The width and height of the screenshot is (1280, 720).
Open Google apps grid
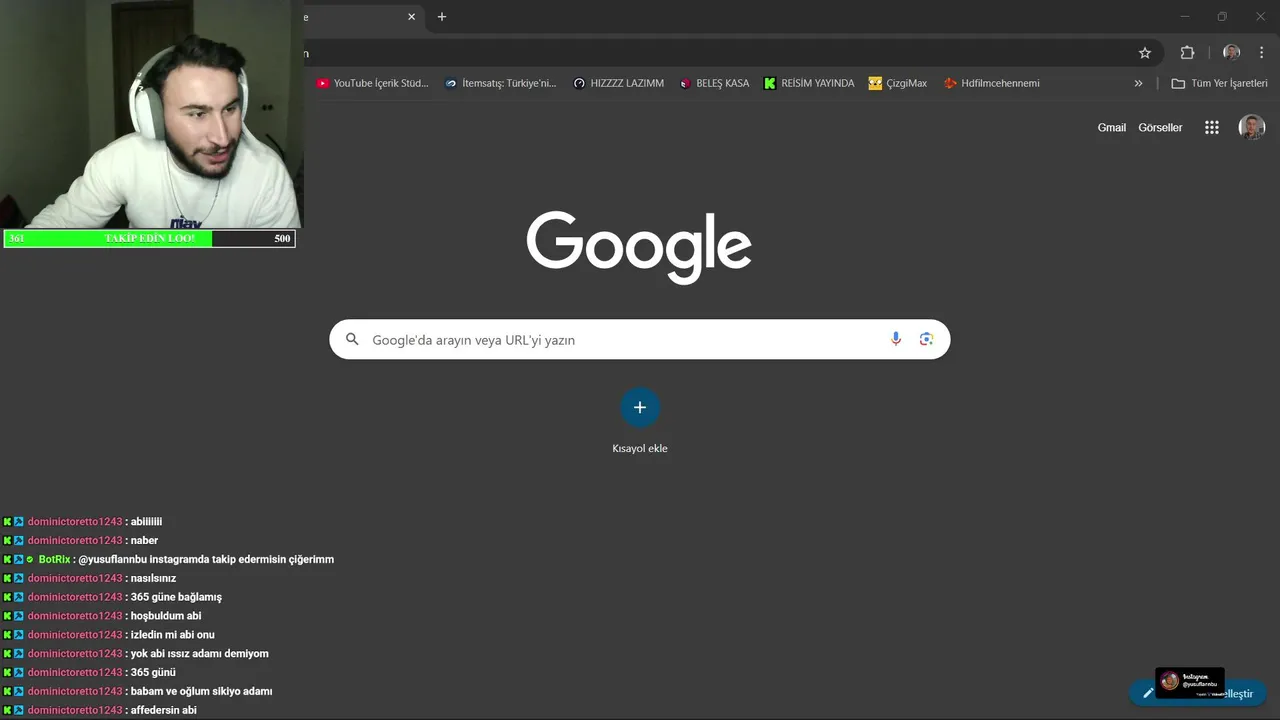pos(1212,127)
